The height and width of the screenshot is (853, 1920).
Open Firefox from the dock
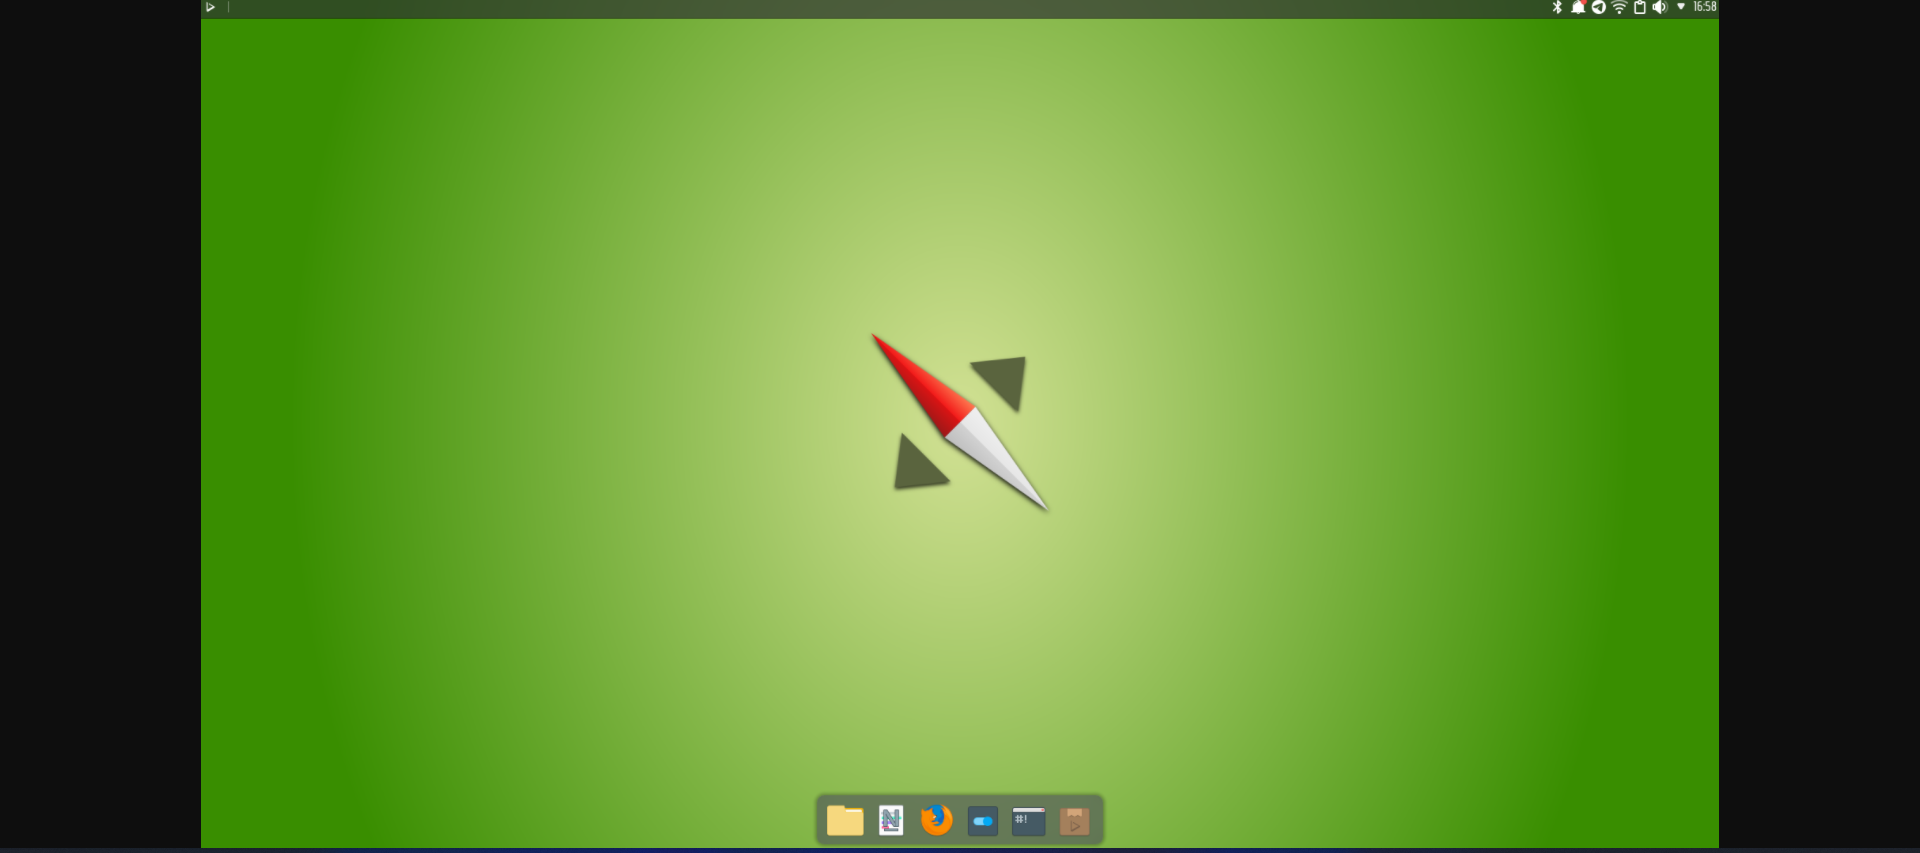[937, 820]
